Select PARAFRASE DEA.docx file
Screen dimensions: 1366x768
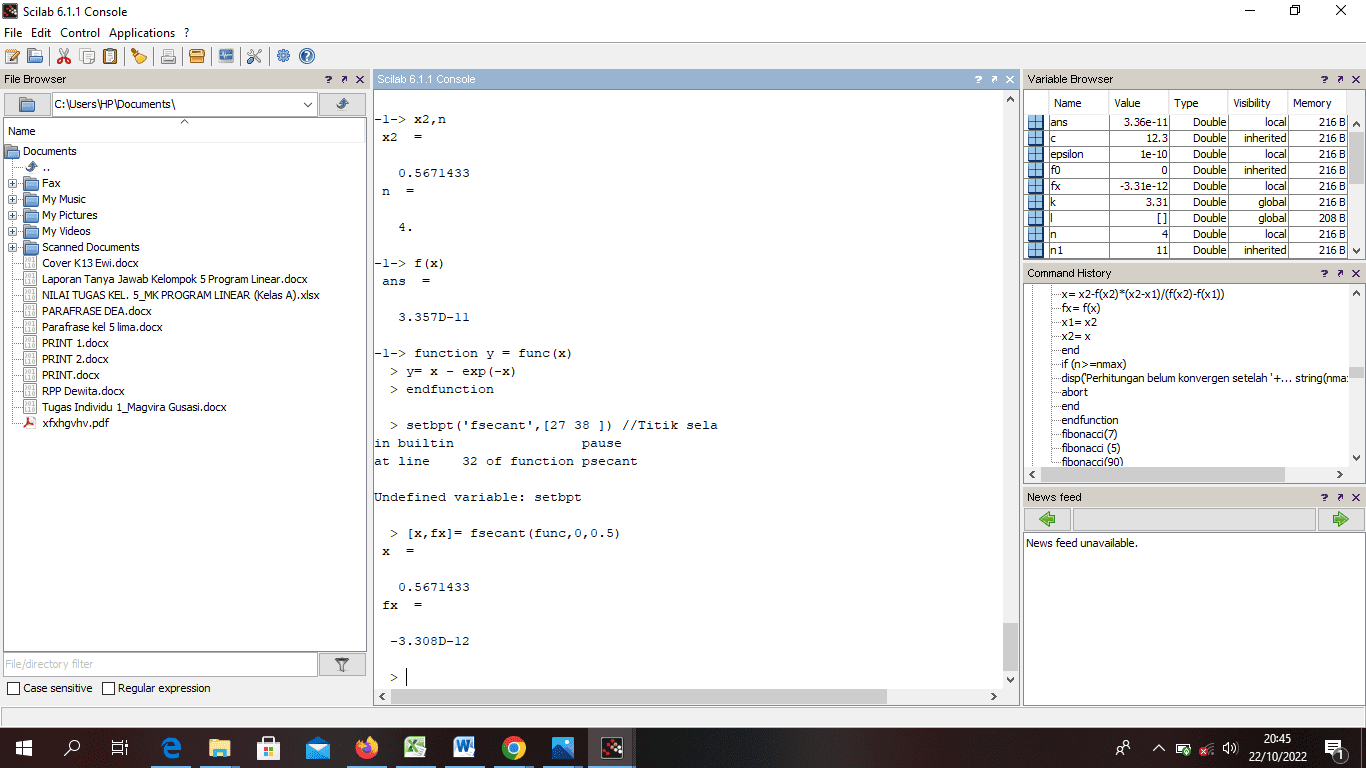[x=97, y=311]
